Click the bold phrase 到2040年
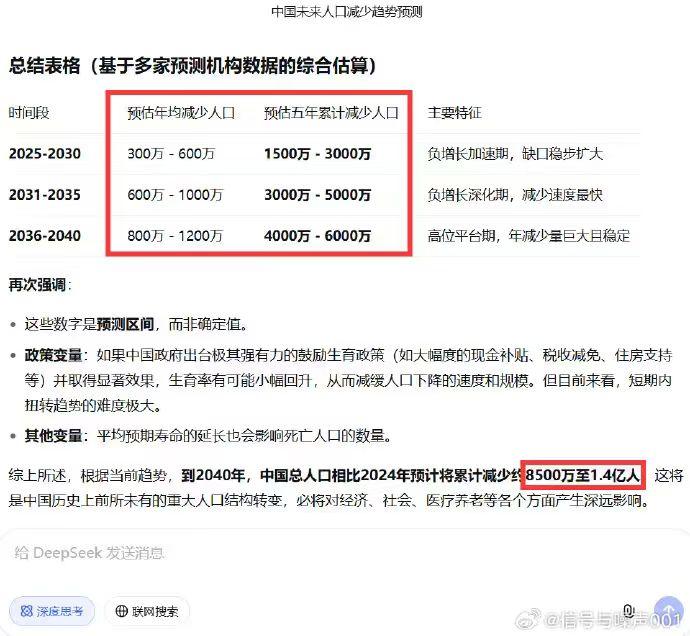 tap(213, 475)
